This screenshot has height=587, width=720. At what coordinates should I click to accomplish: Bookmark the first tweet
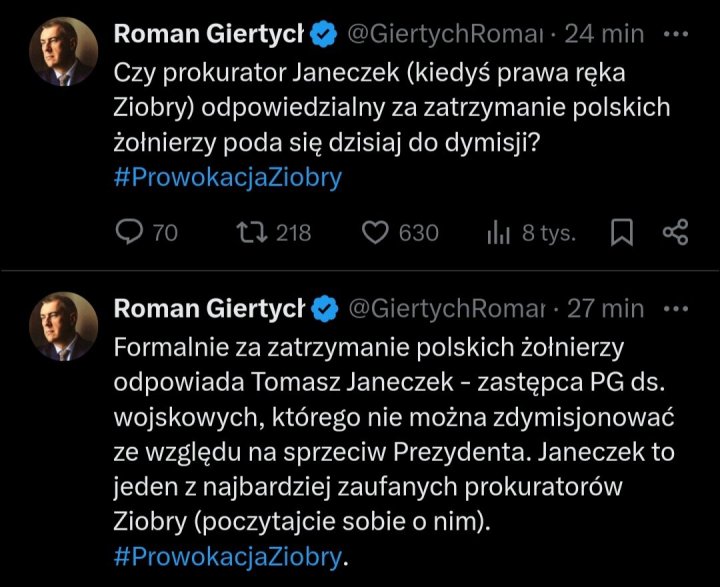click(x=622, y=233)
